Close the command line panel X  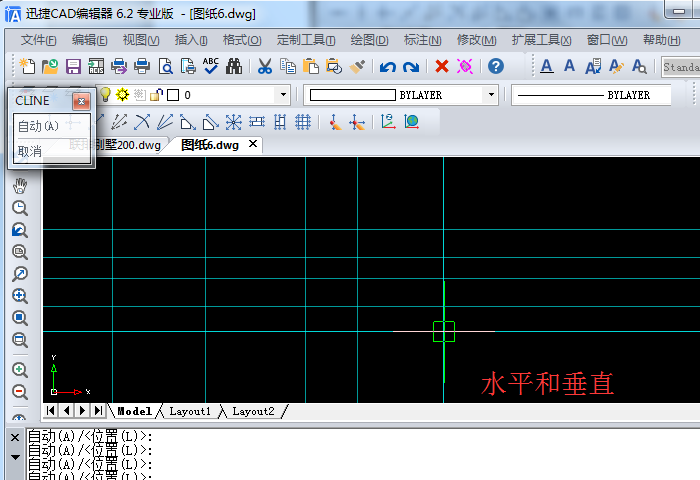15,438
